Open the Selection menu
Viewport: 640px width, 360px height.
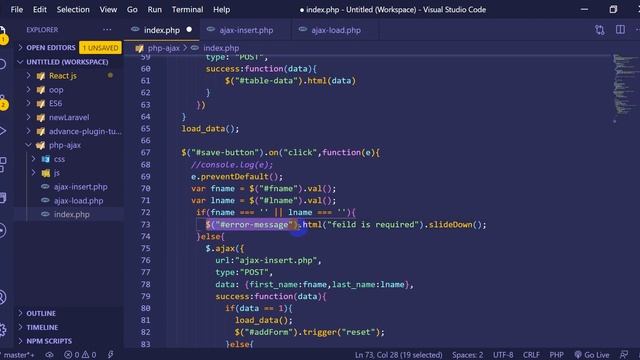(x=73, y=9)
